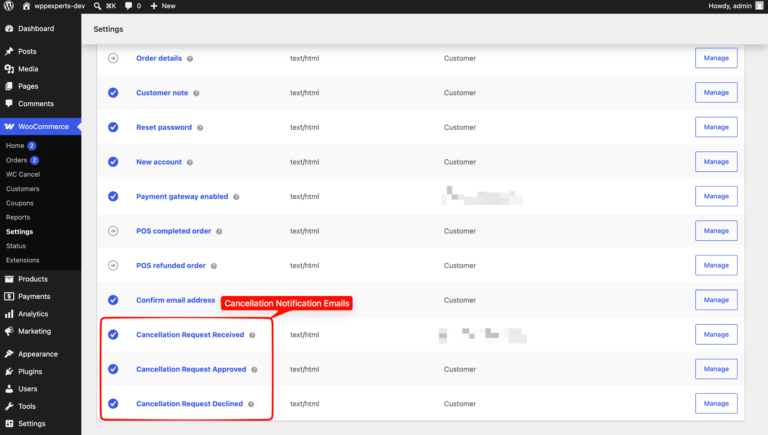The height and width of the screenshot is (435, 768).
Task: Click help icon next to Customer note
Action: [196, 93]
